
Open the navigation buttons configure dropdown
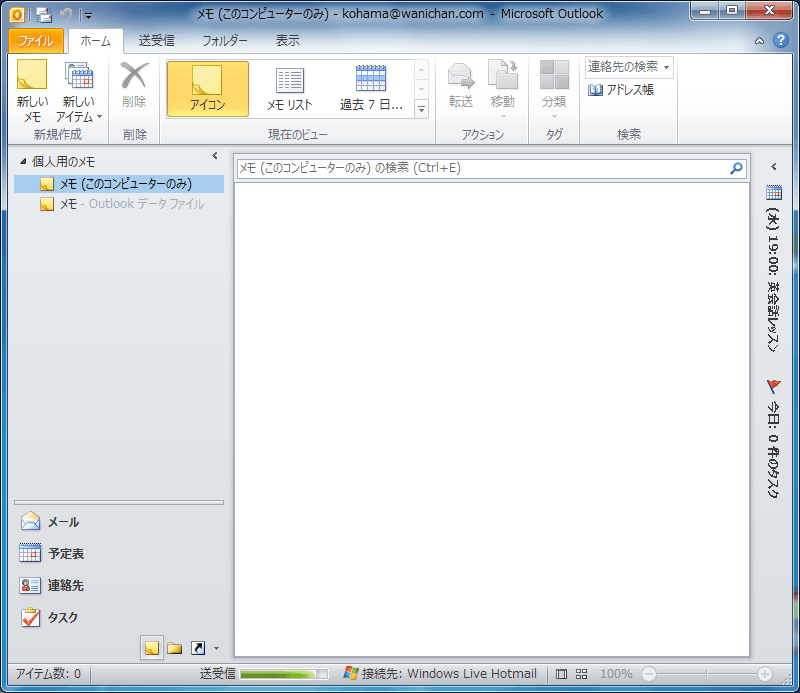pyautogui.click(x=216, y=649)
